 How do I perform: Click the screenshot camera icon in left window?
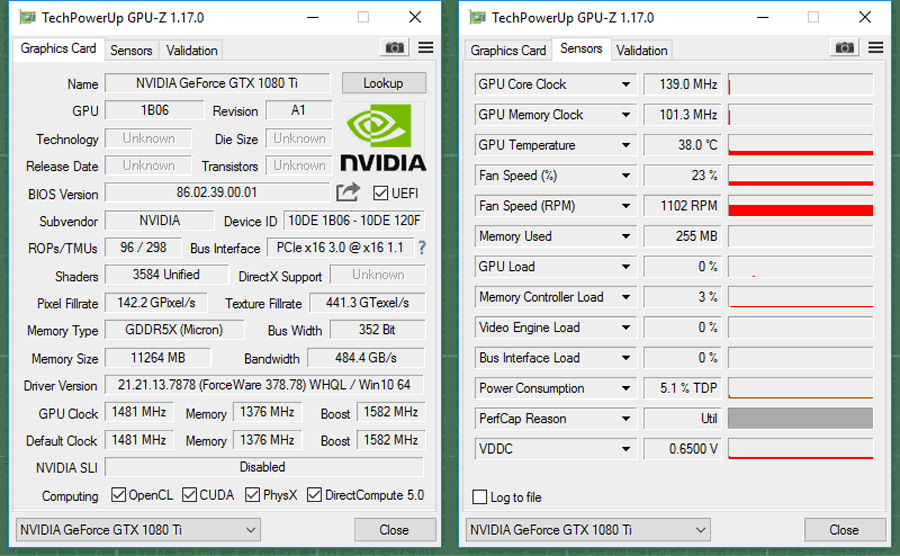[395, 48]
